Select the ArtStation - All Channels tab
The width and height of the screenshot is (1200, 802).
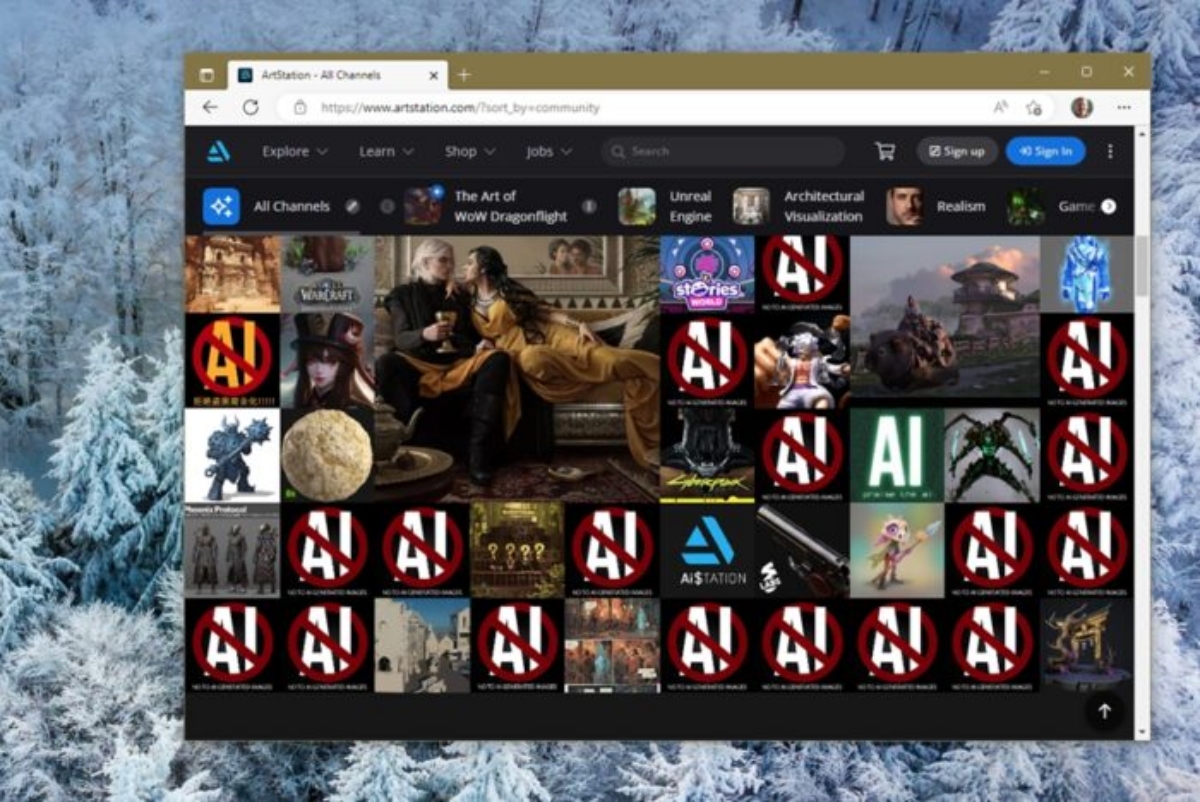pos(338,75)
